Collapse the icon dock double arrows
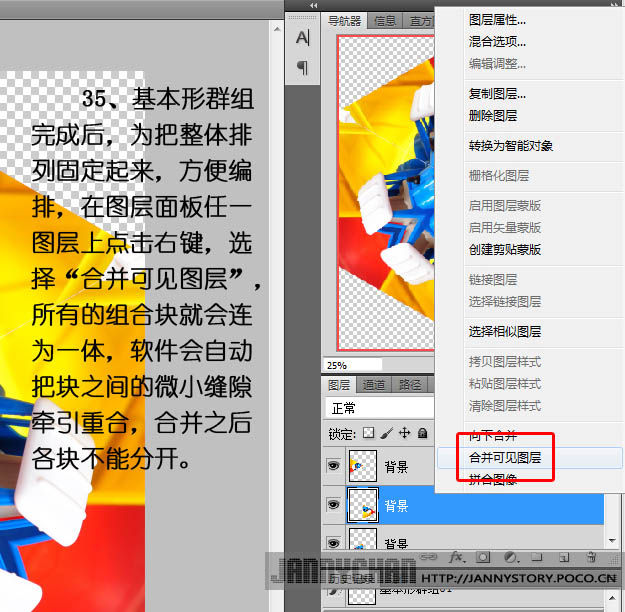This screenshot has height=612, width=625. click(x=316, y=6)
